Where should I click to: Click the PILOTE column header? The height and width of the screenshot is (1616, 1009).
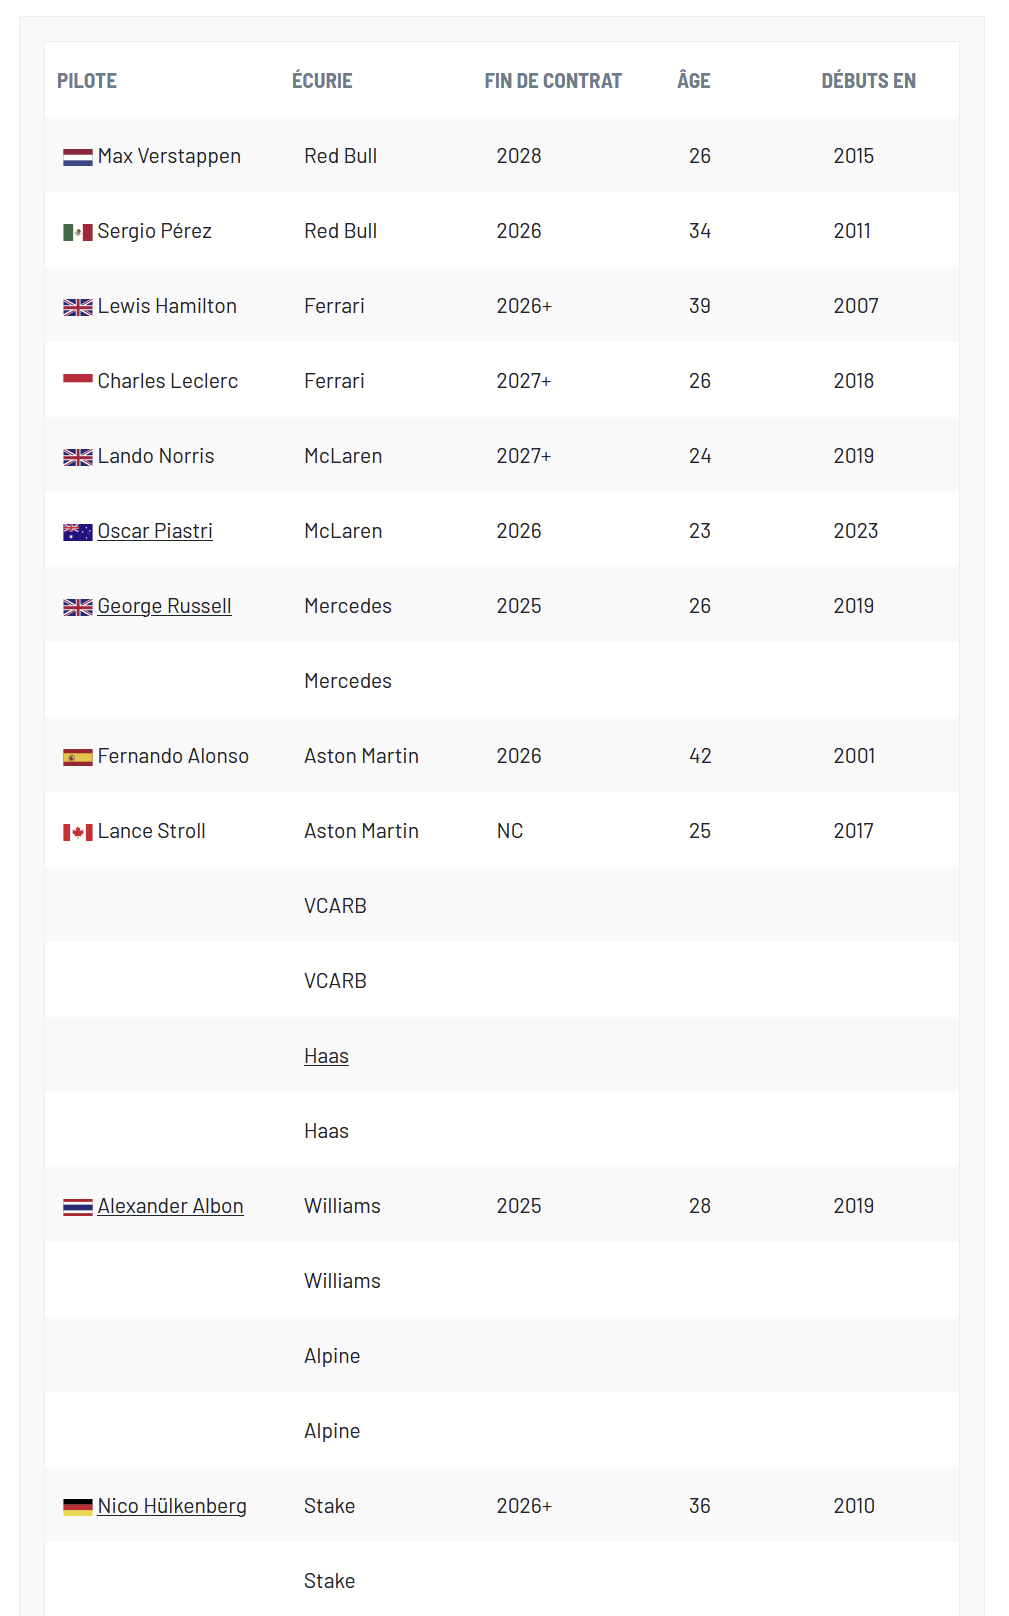point(87,81)
